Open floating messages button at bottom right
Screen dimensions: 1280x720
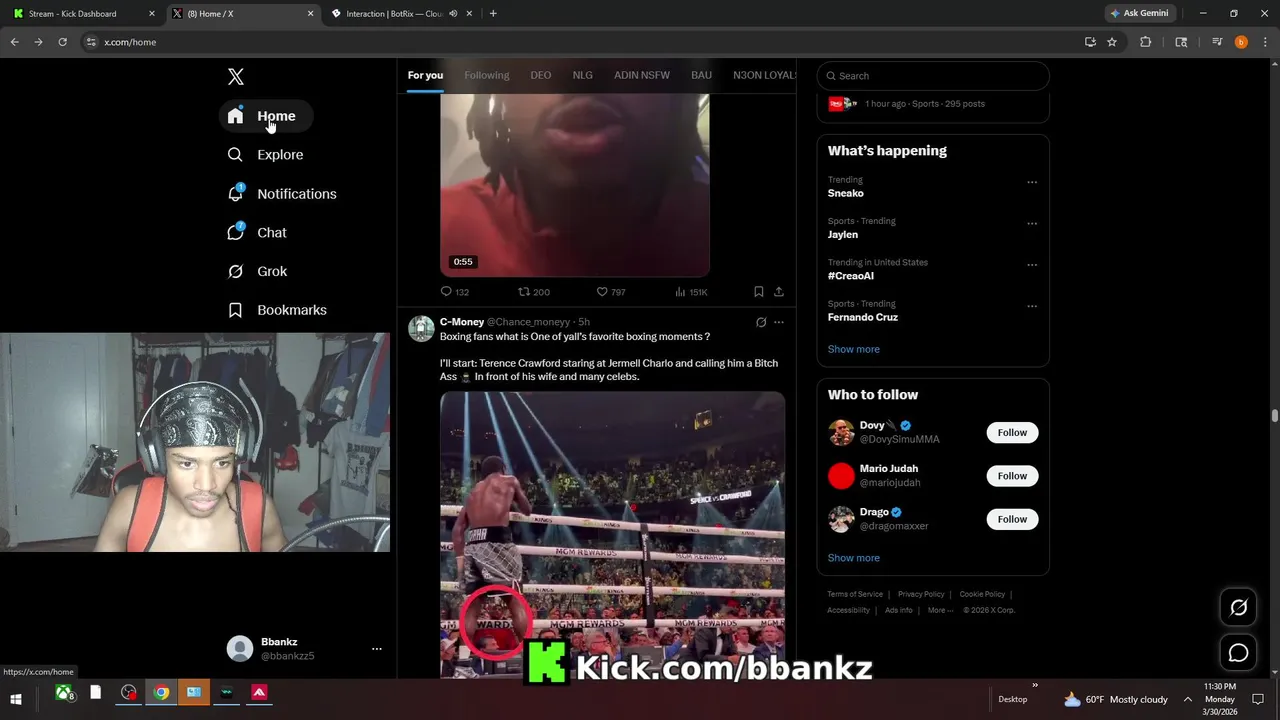(x=1238, y=653)
